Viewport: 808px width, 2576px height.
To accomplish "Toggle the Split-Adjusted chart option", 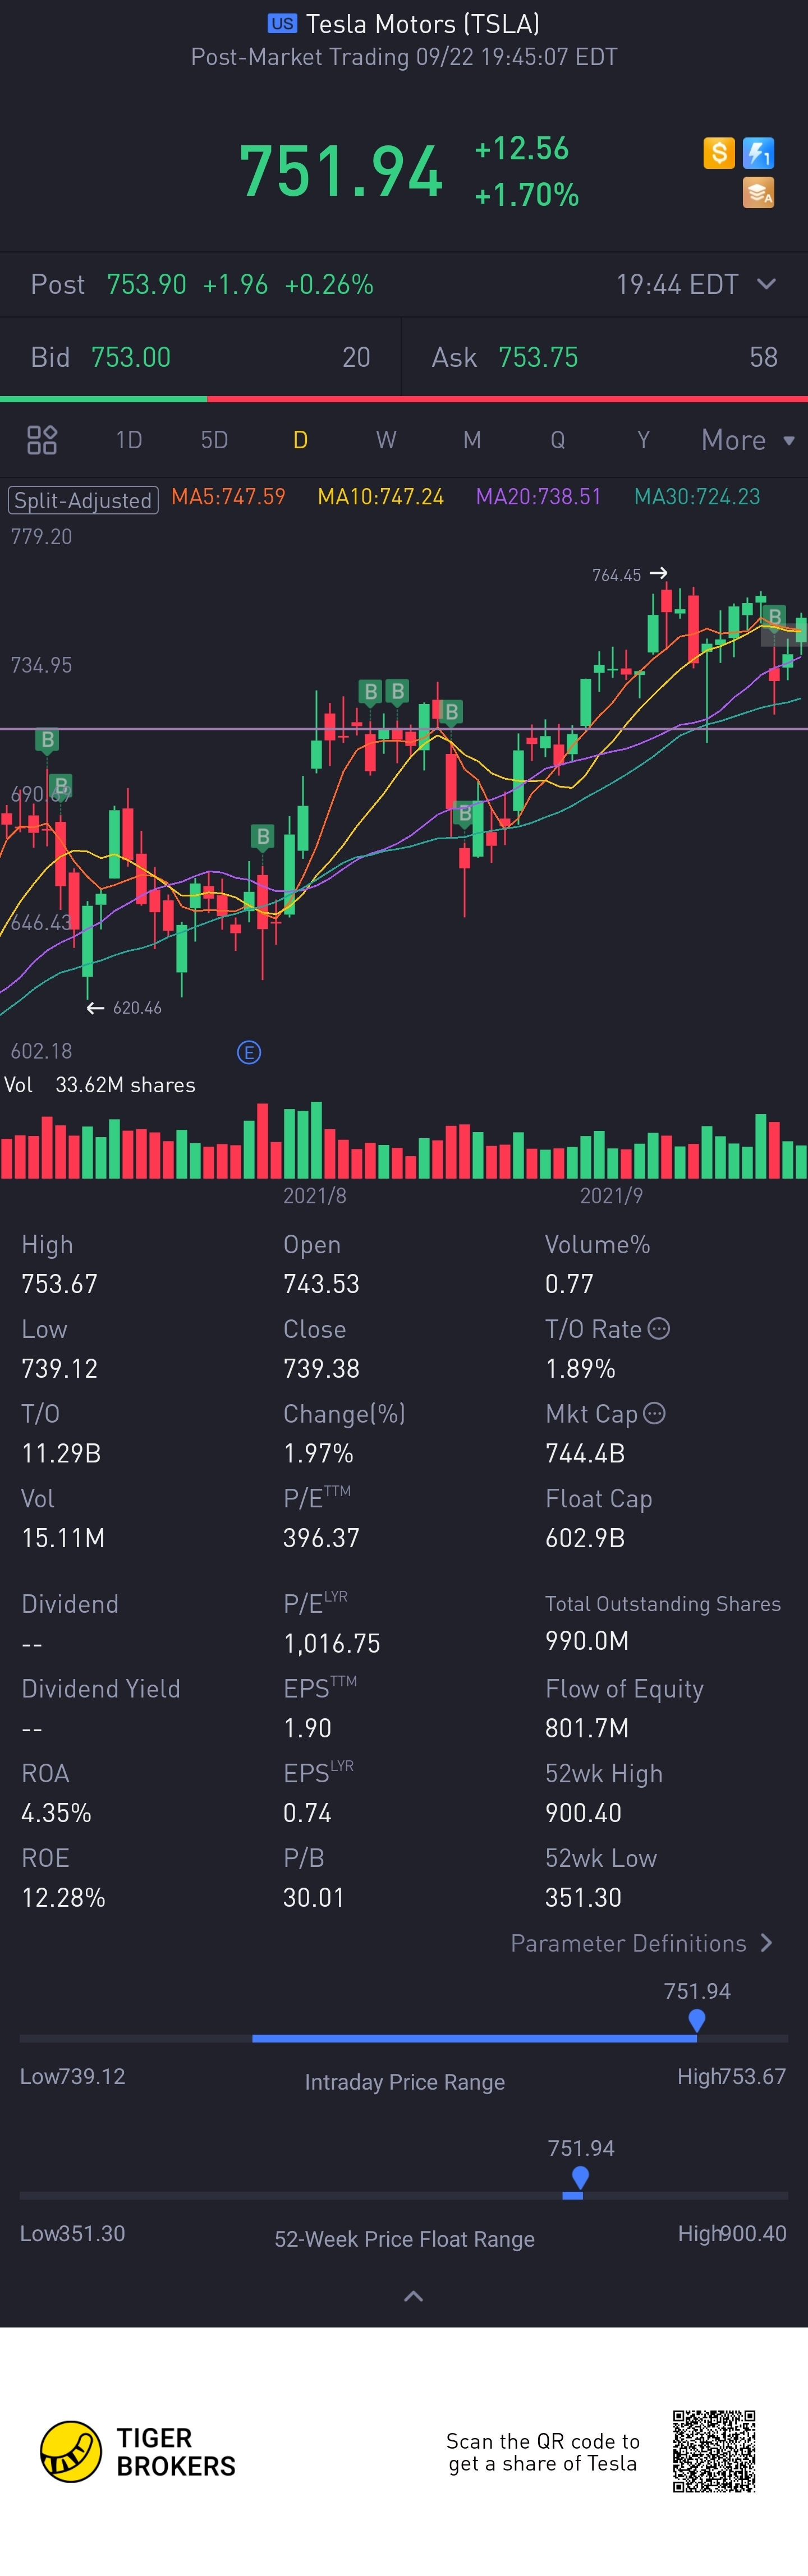I will pos(83,499).
